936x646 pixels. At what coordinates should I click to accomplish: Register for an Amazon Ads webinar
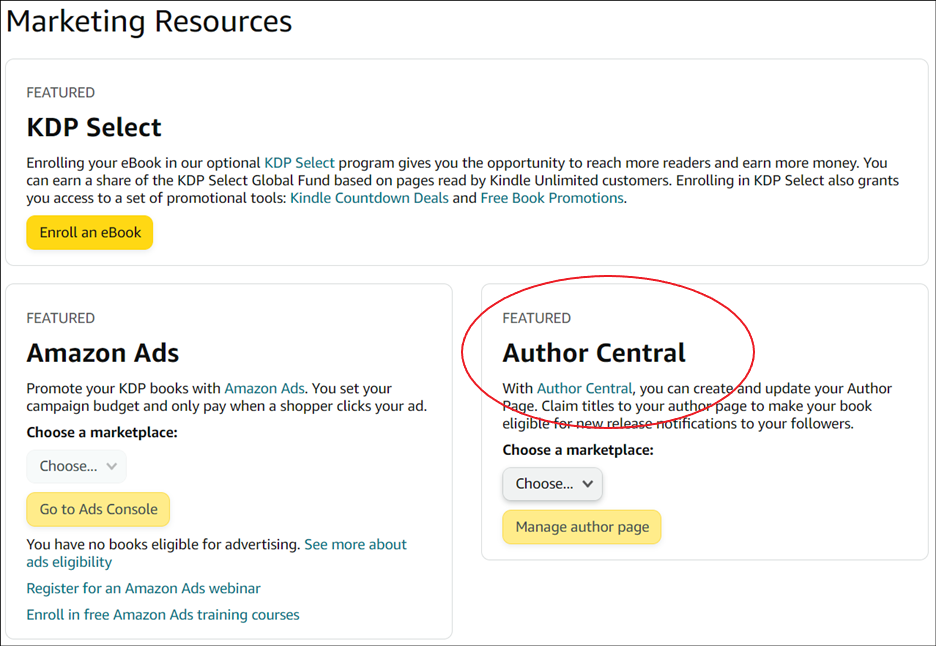coord(143,588)
